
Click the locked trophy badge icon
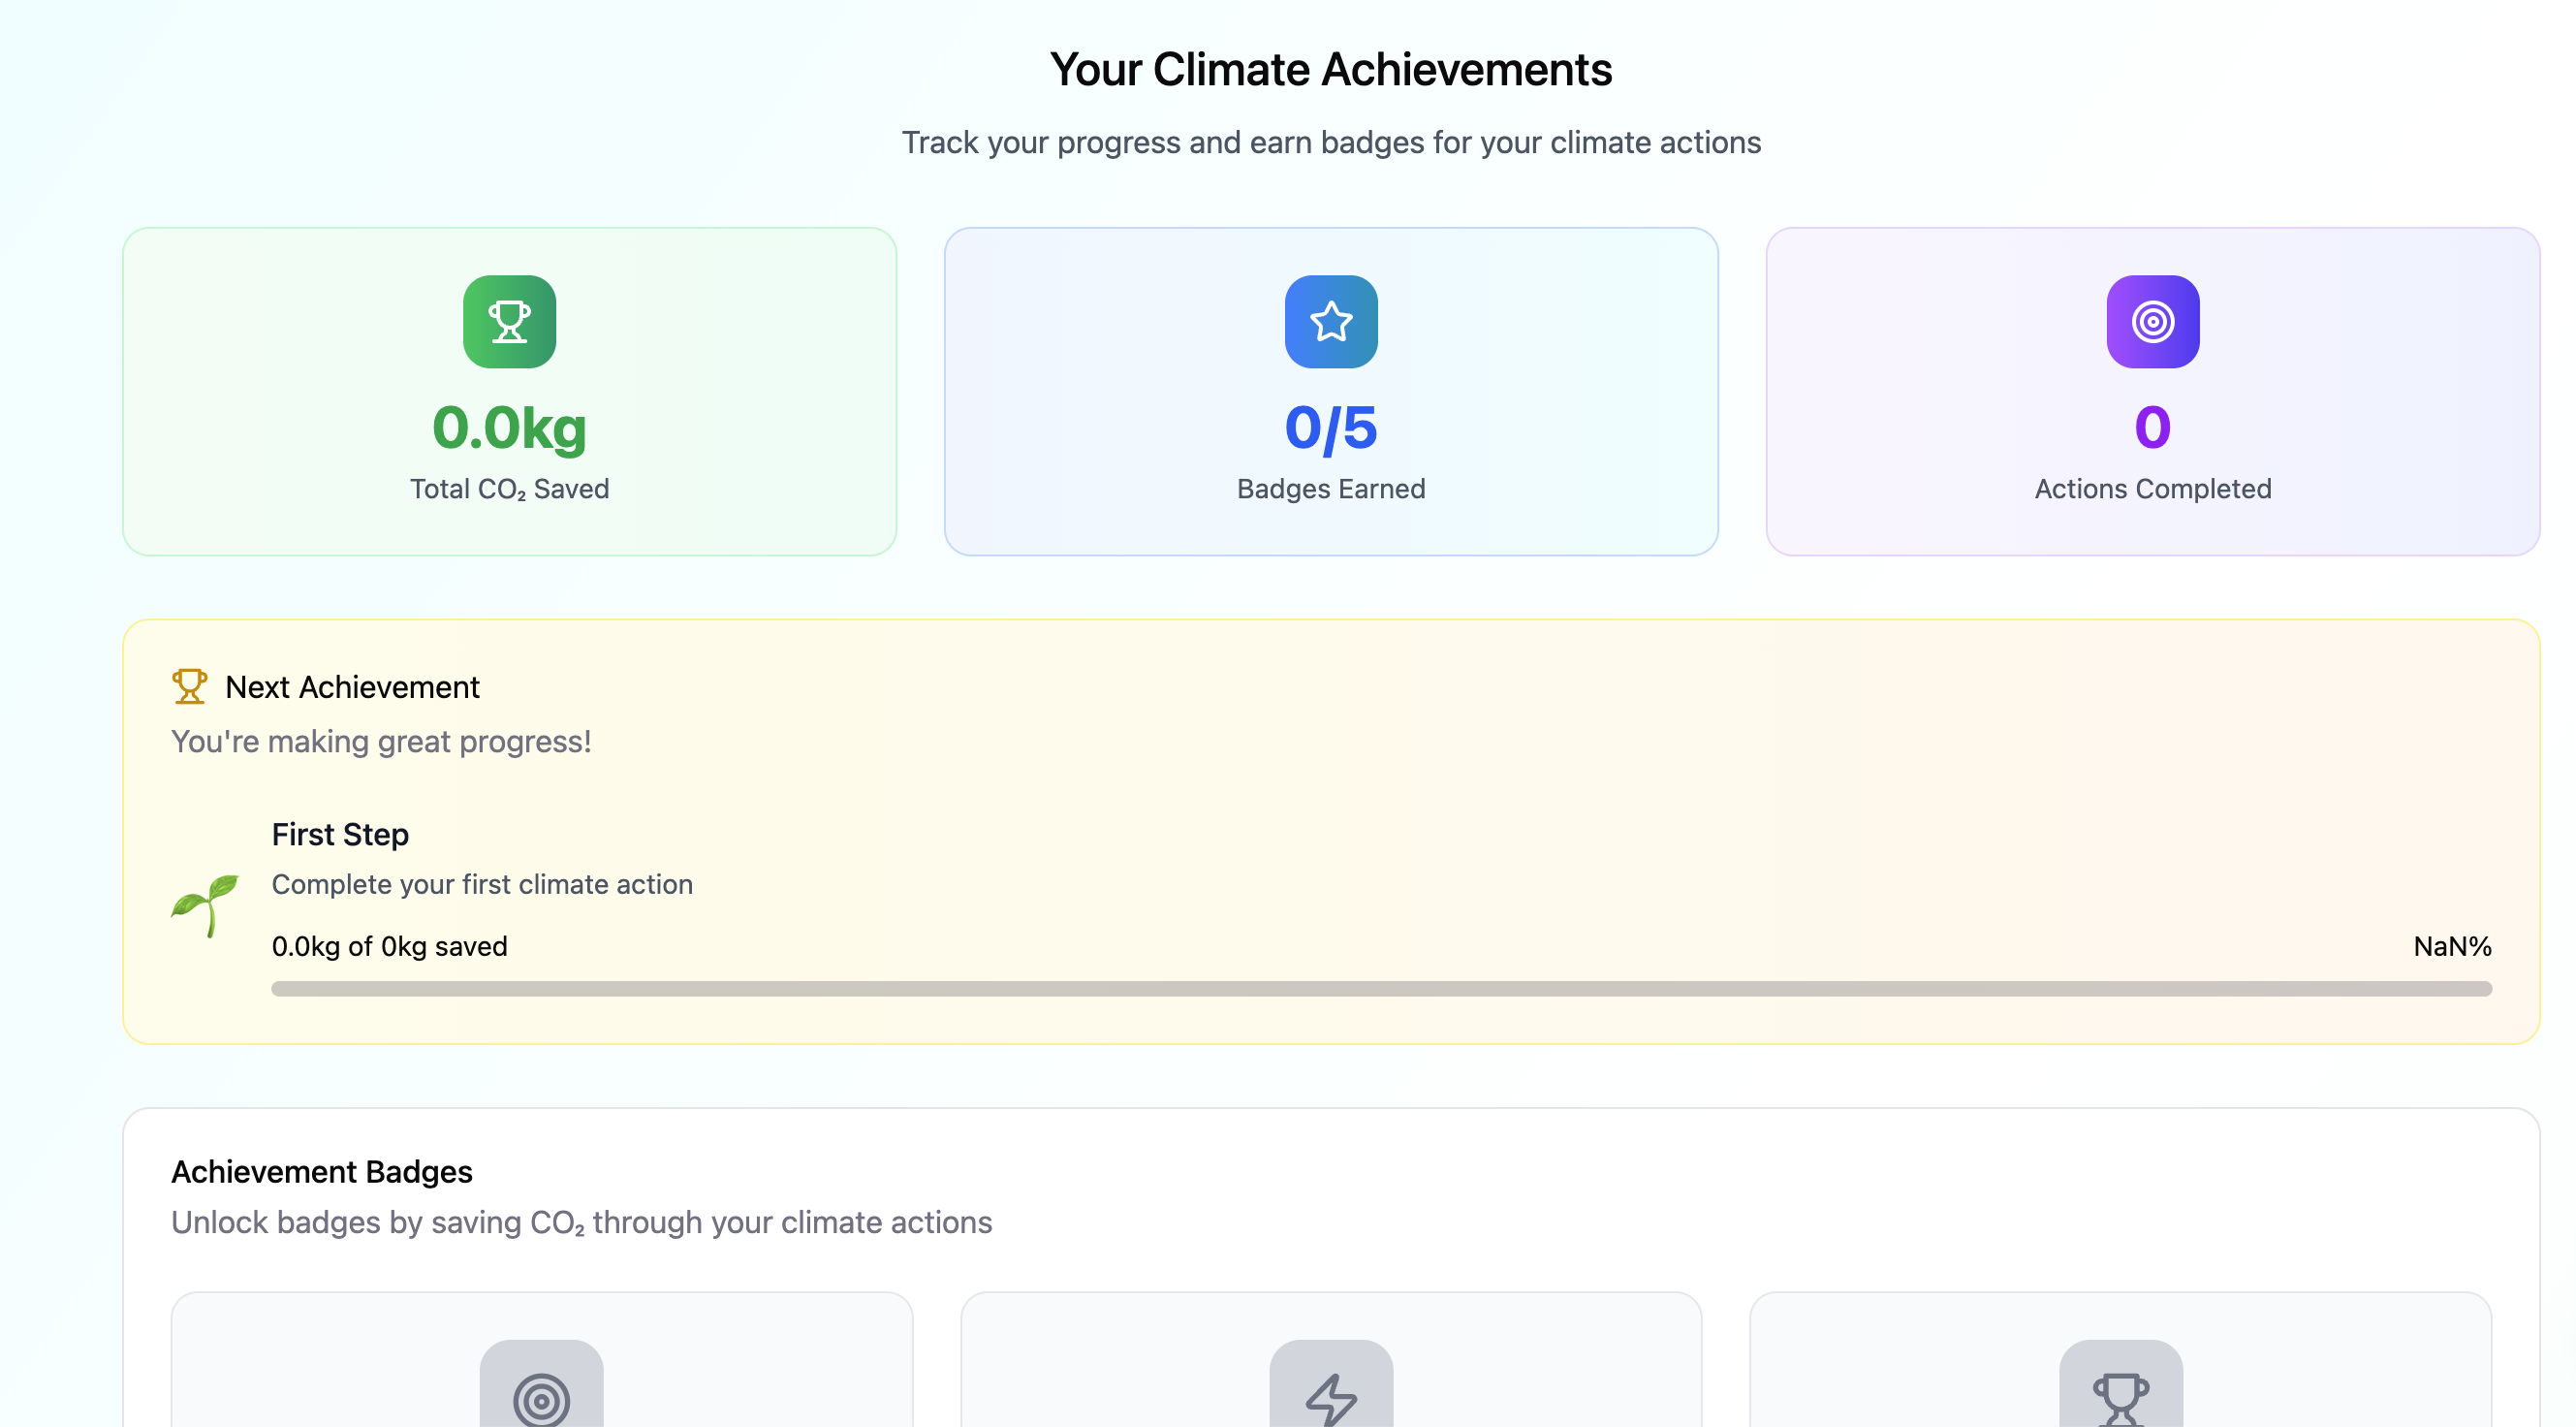pos(2122,1395)
